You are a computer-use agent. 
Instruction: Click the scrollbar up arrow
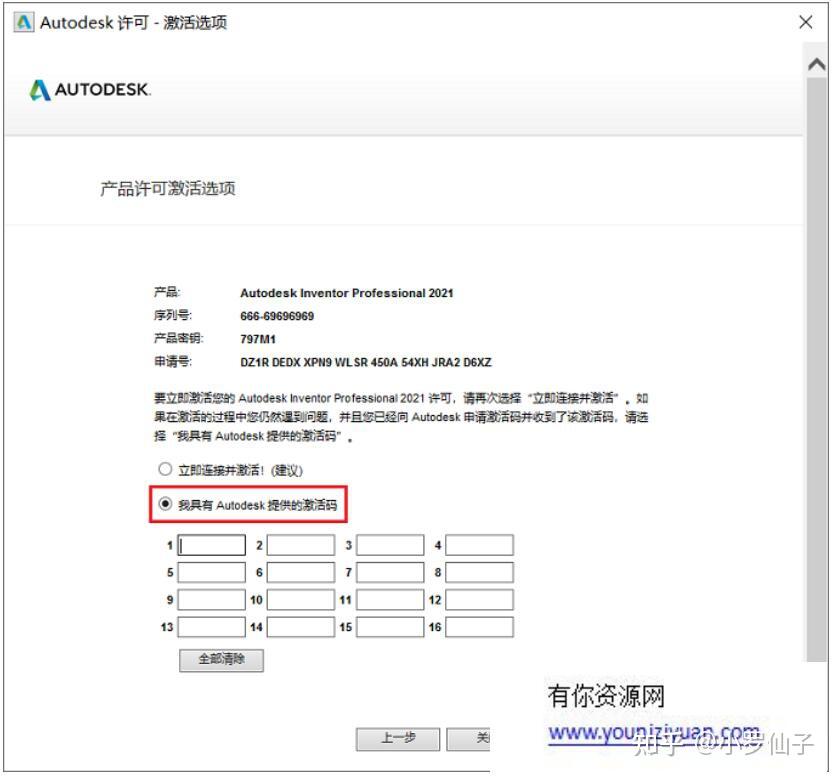point(817,65)
